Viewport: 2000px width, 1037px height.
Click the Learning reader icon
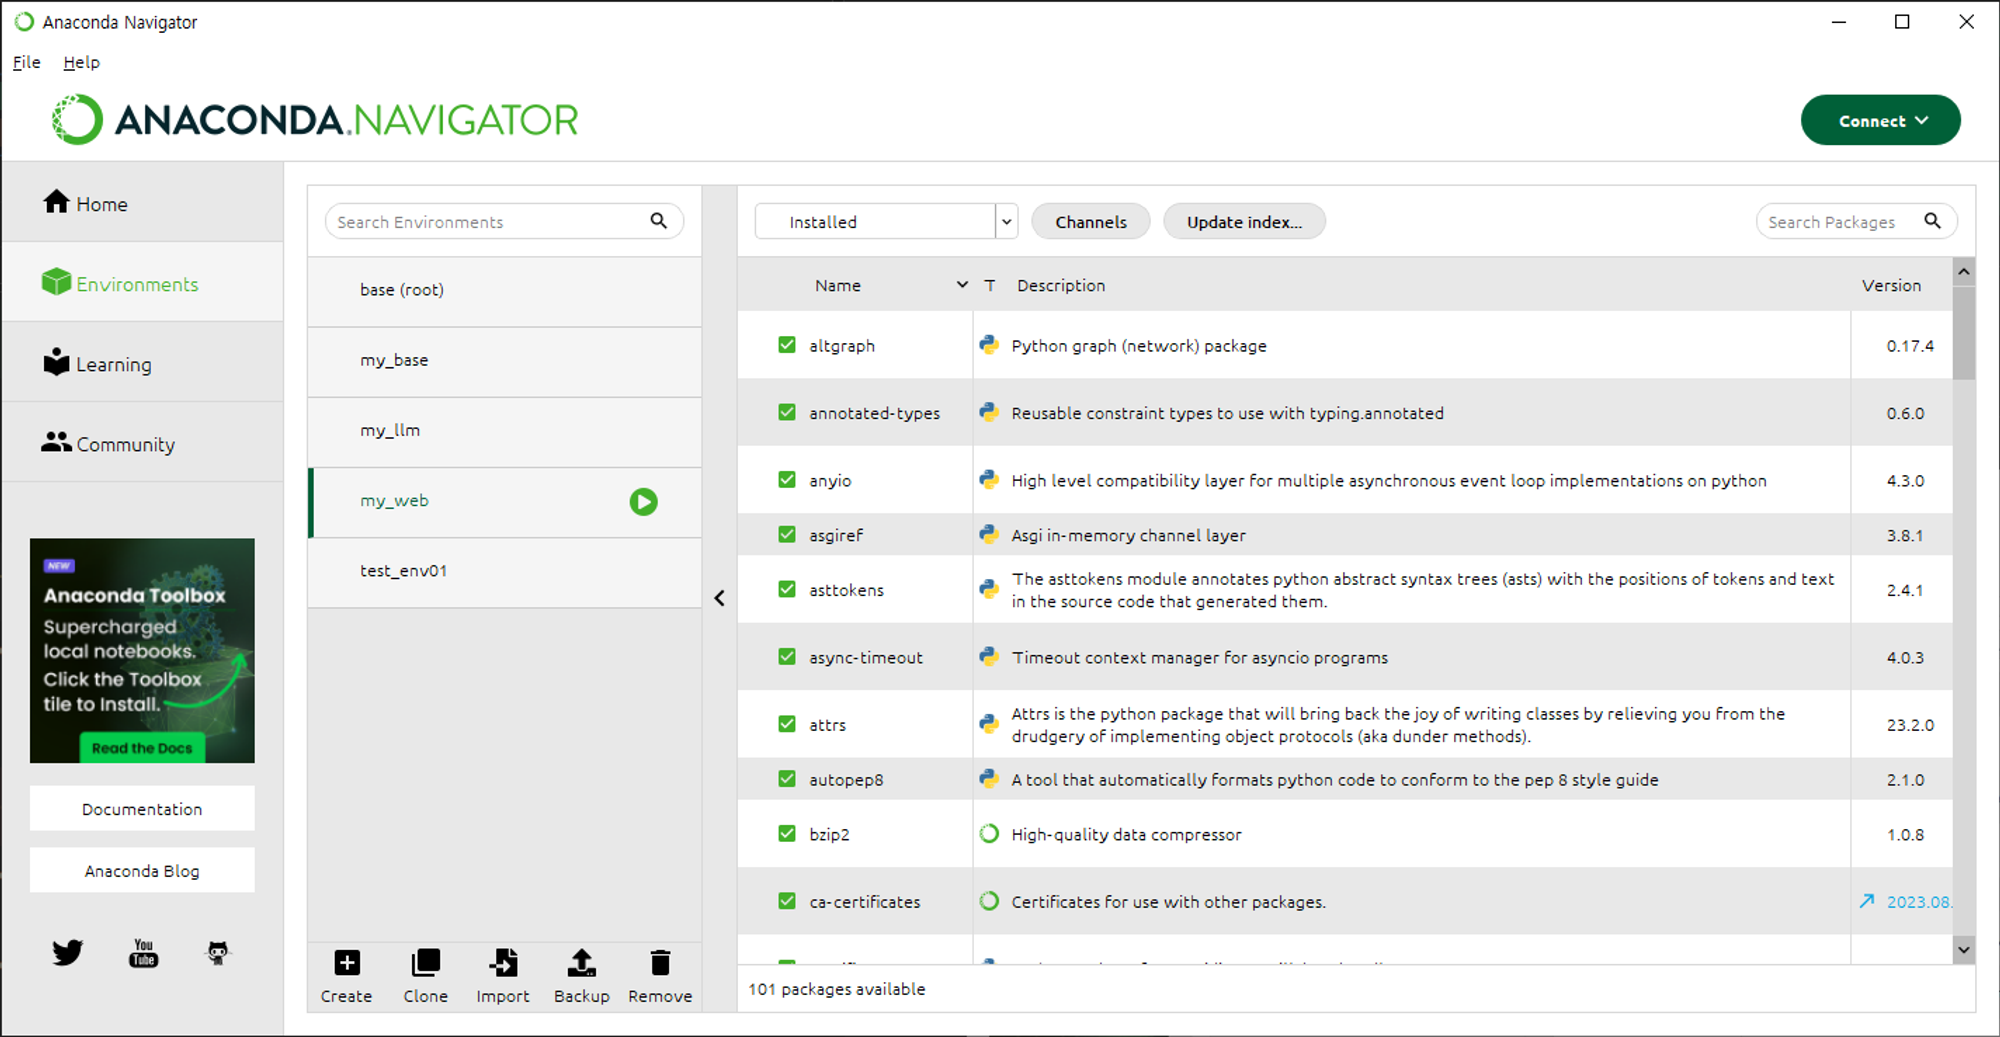[x=56, y=362]
